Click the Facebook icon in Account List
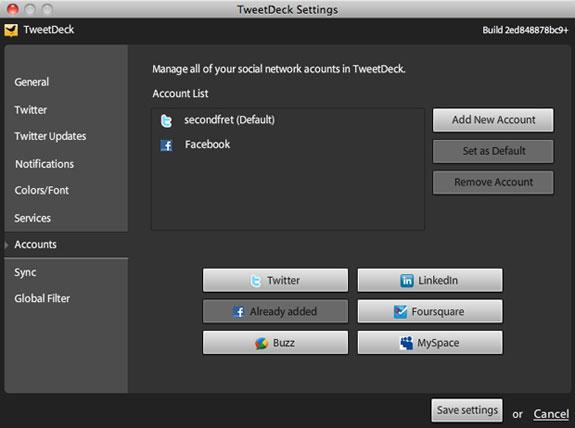 point(167,145)
